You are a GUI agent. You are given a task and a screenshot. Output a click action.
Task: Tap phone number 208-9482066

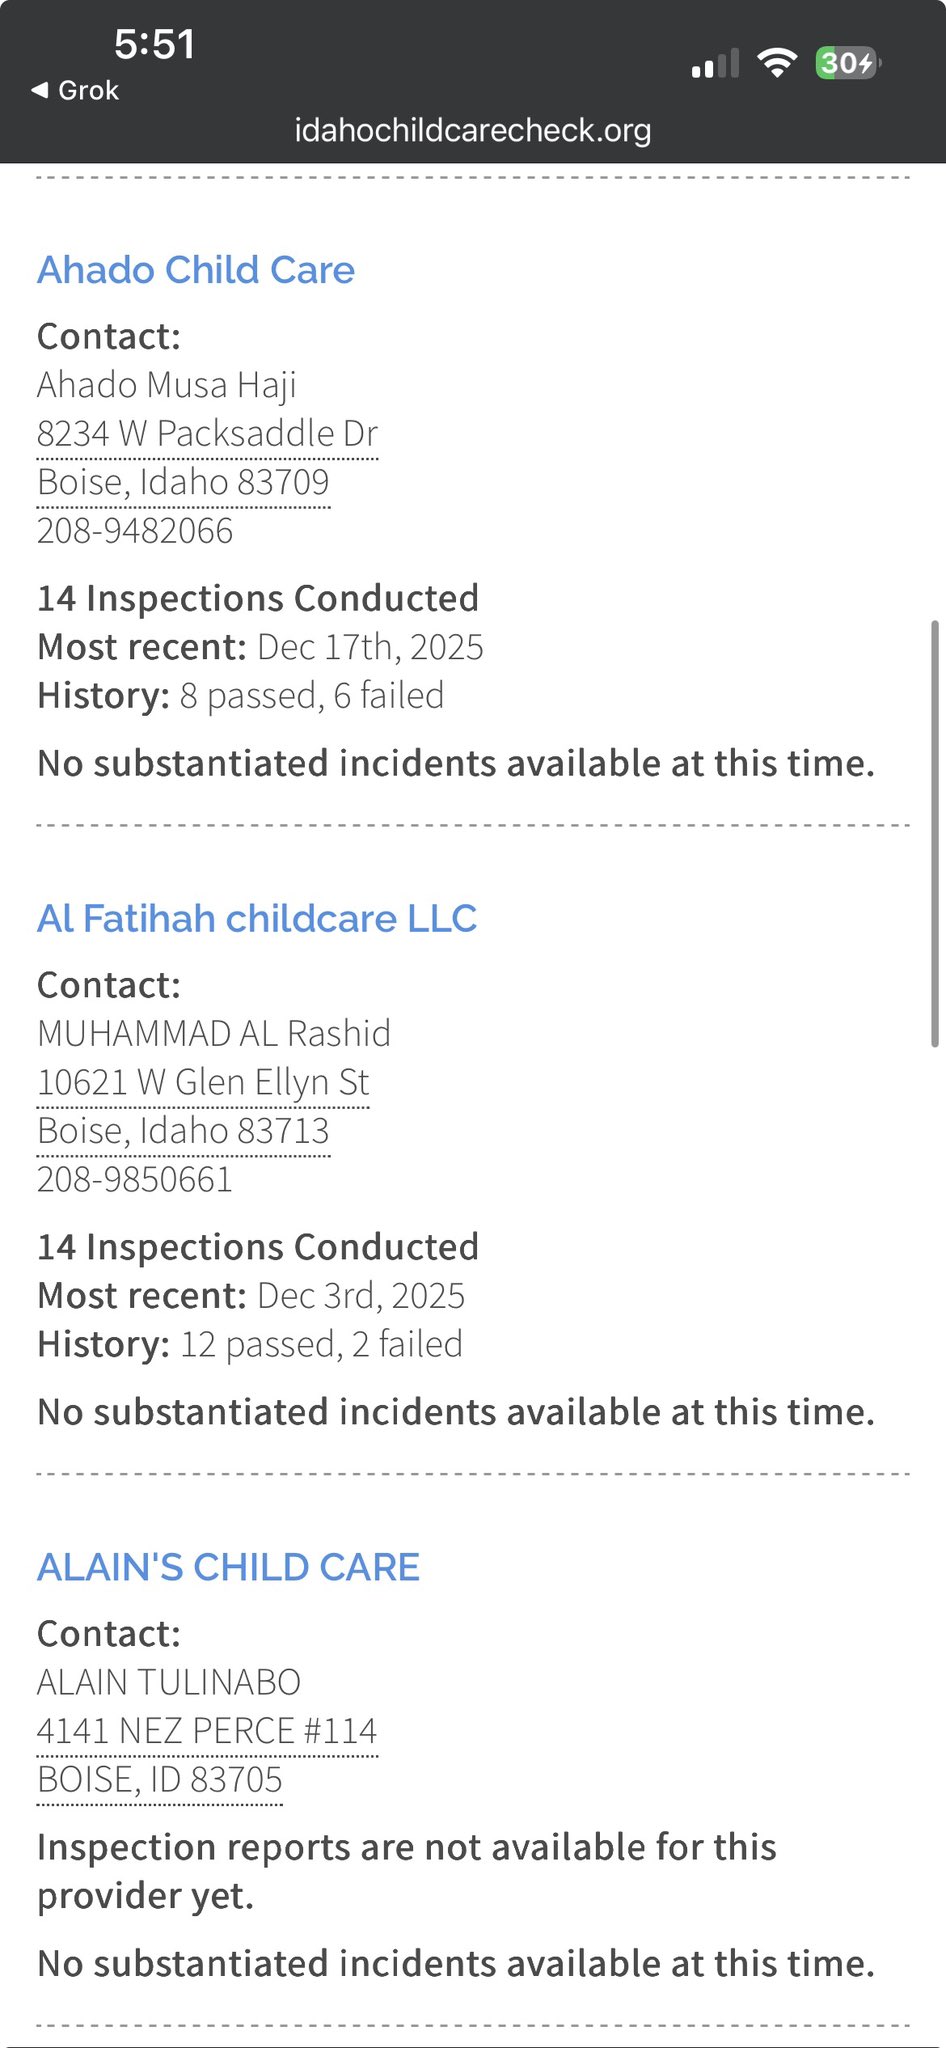click(x=135, y=531)
